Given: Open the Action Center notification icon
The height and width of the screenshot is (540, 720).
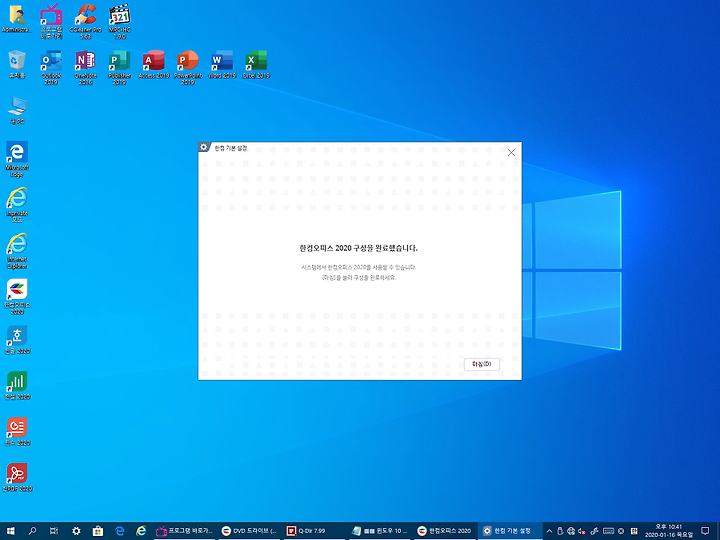Looking at the screenshot, I should pos(705,531).
